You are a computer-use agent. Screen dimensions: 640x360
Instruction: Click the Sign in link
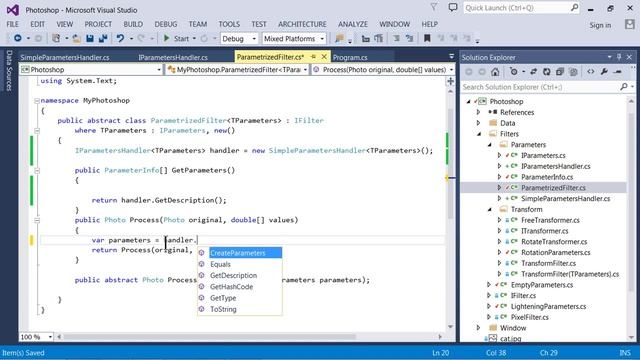point(600,25)
